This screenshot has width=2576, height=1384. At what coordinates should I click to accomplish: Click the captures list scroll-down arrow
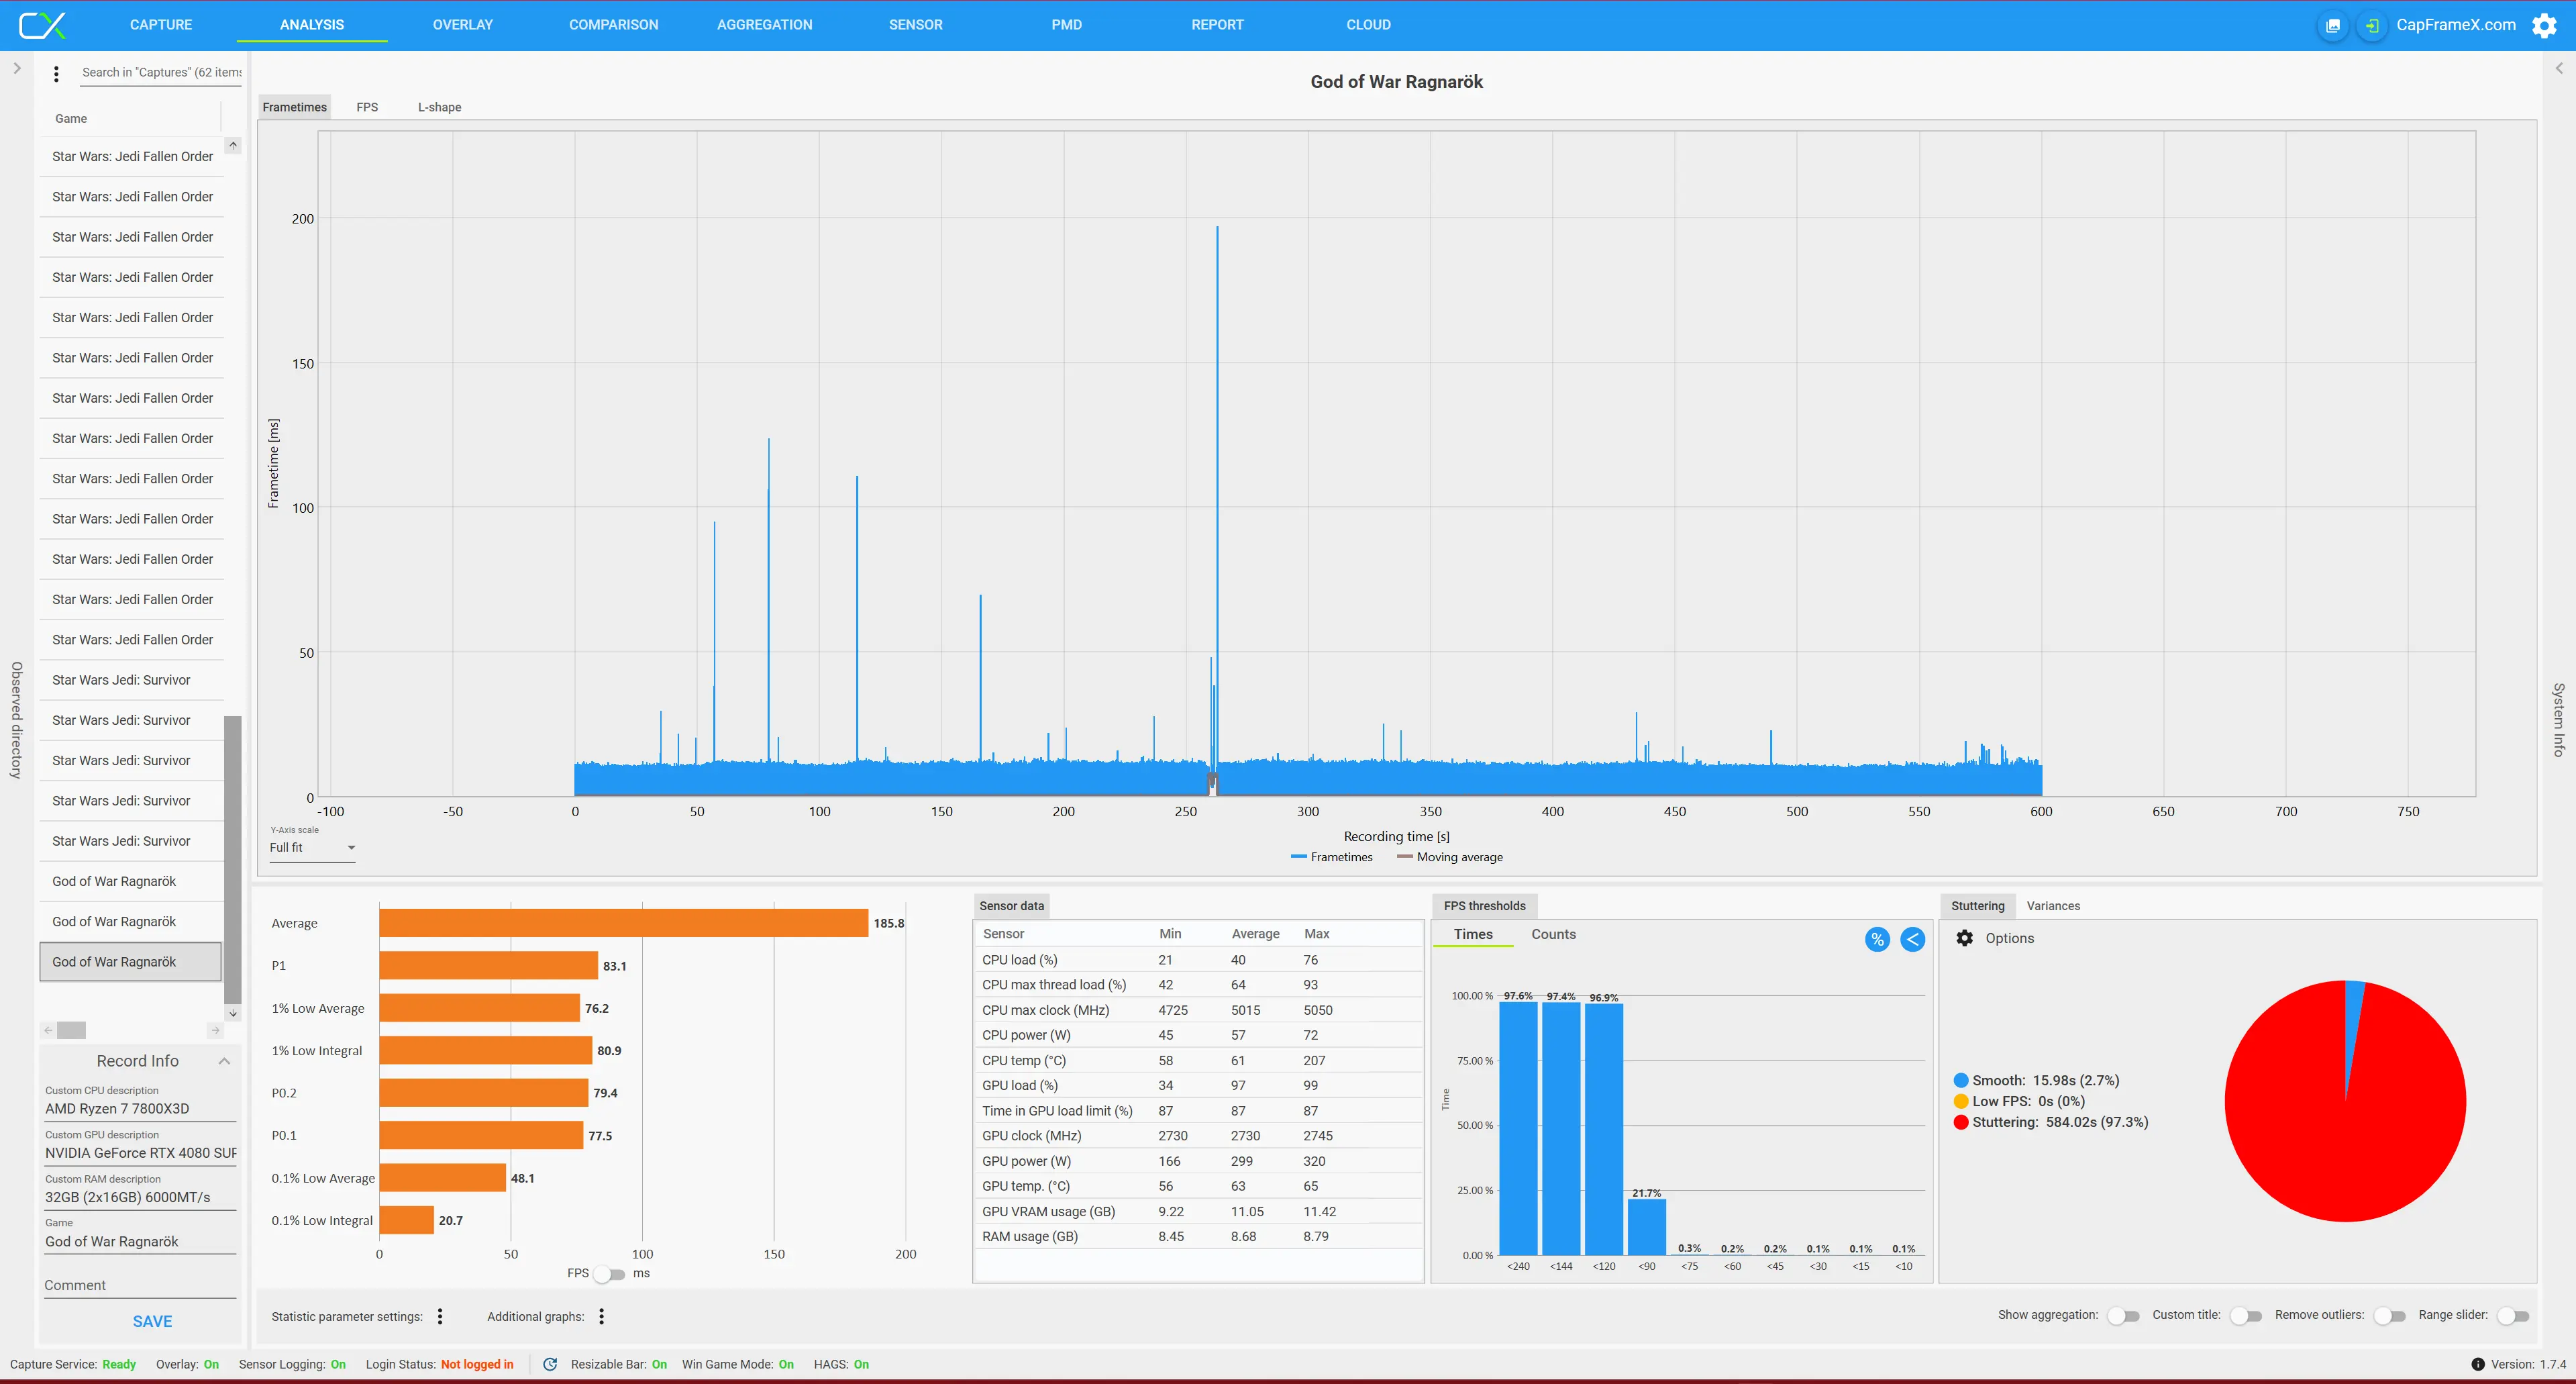coord(233,1013)
